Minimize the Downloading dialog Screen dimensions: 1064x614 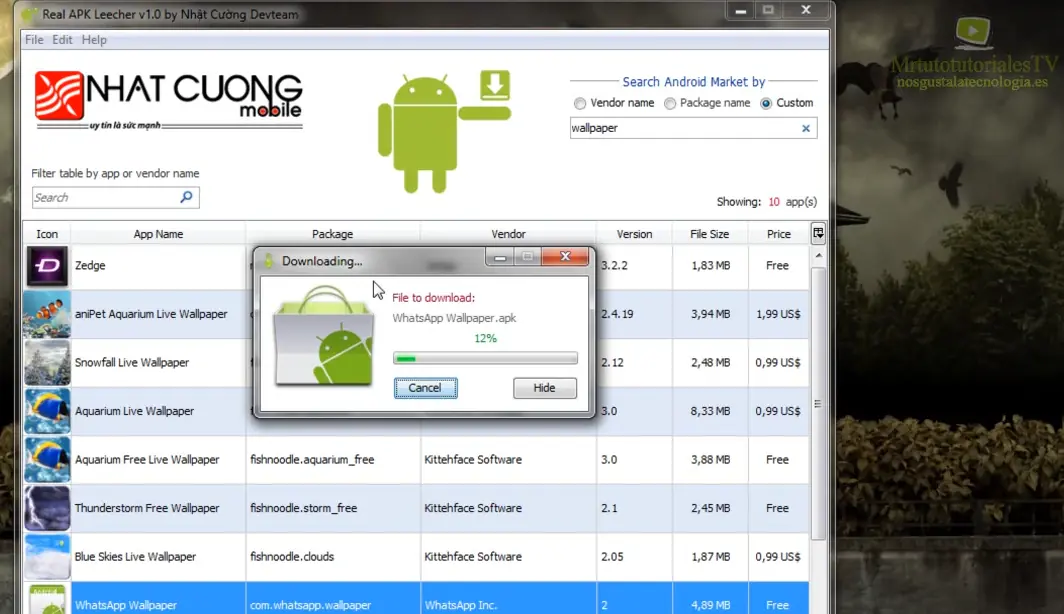(500, 256)
